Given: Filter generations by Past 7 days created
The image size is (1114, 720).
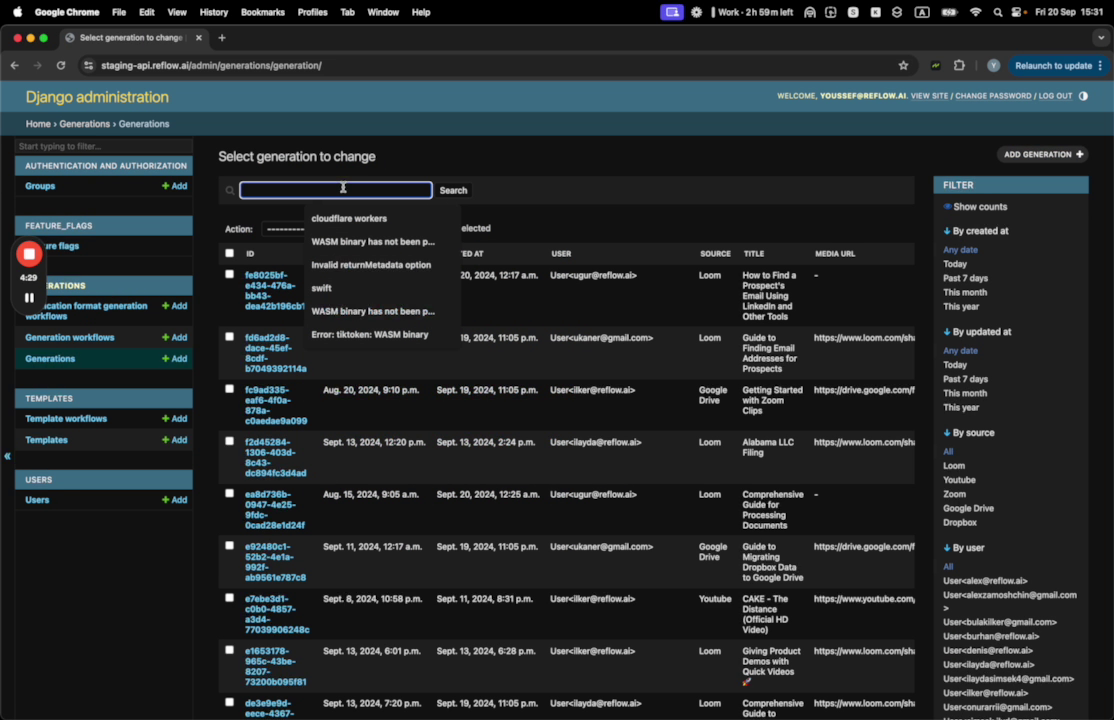Looking at the screenshot, I should 965,278.
